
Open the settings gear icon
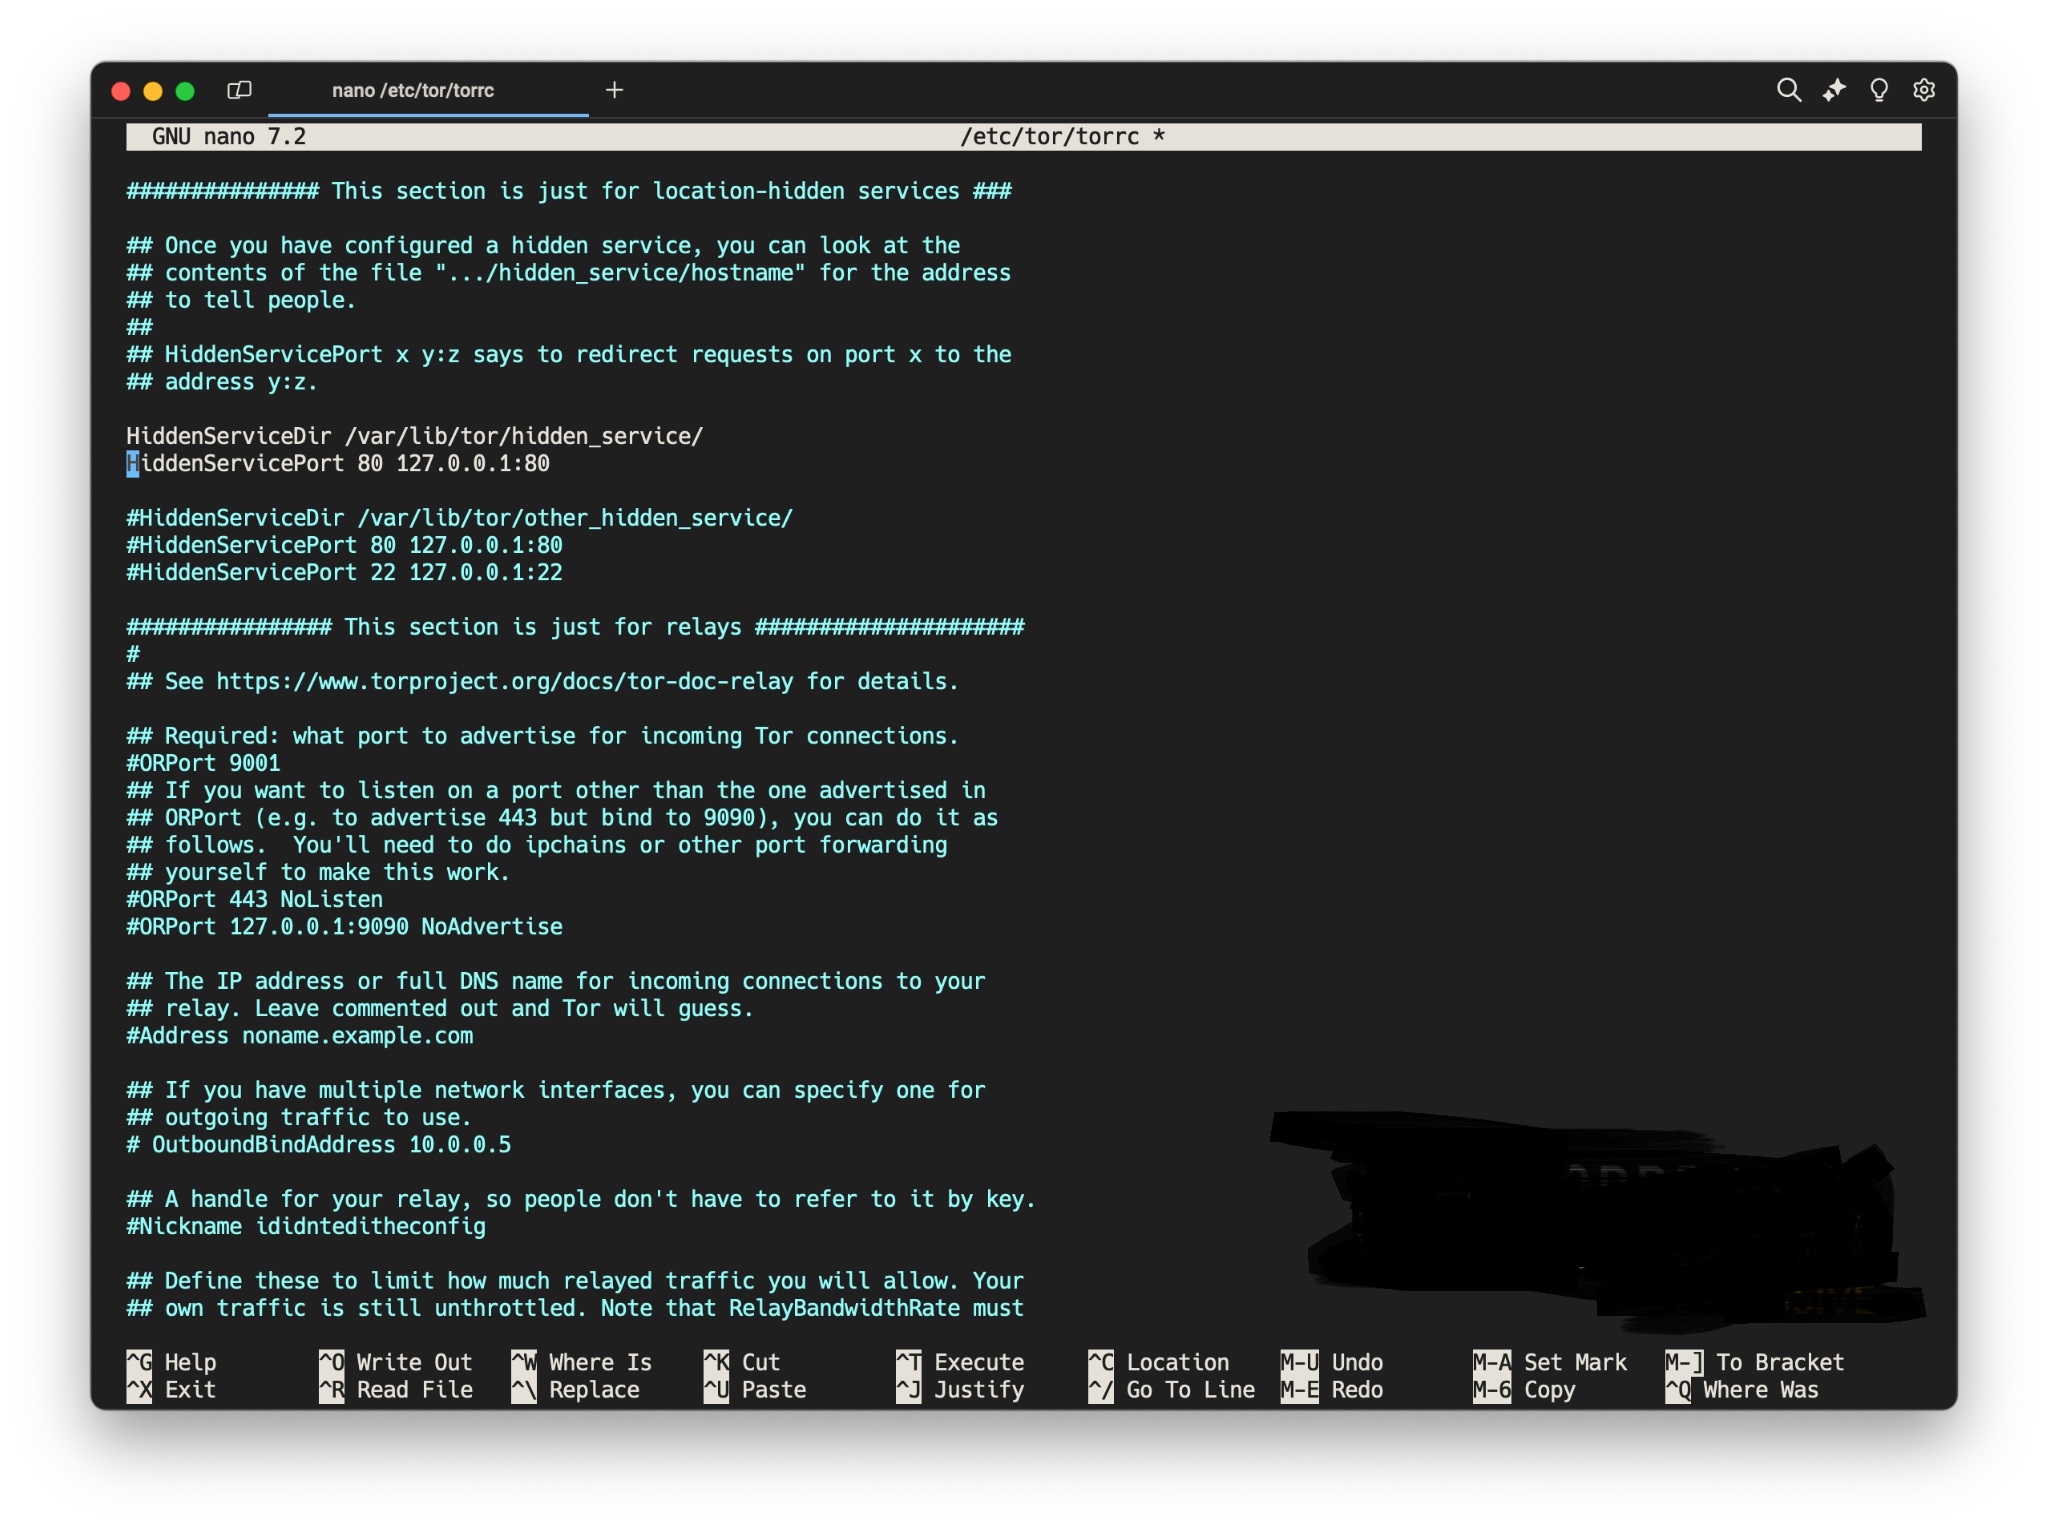click(x=1924, y=90)
